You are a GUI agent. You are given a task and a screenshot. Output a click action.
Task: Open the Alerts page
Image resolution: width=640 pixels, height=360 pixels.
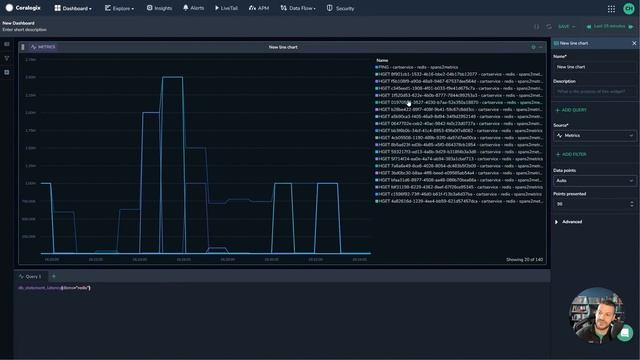(193, 8)
